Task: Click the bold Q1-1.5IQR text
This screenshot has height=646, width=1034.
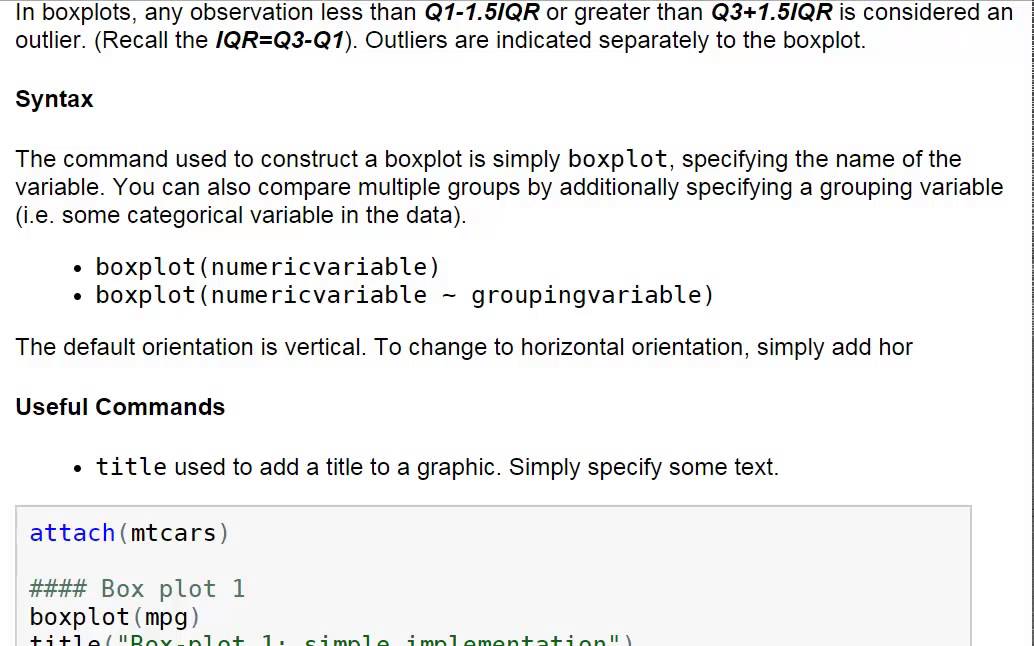Action: click(x=482, y=14)
